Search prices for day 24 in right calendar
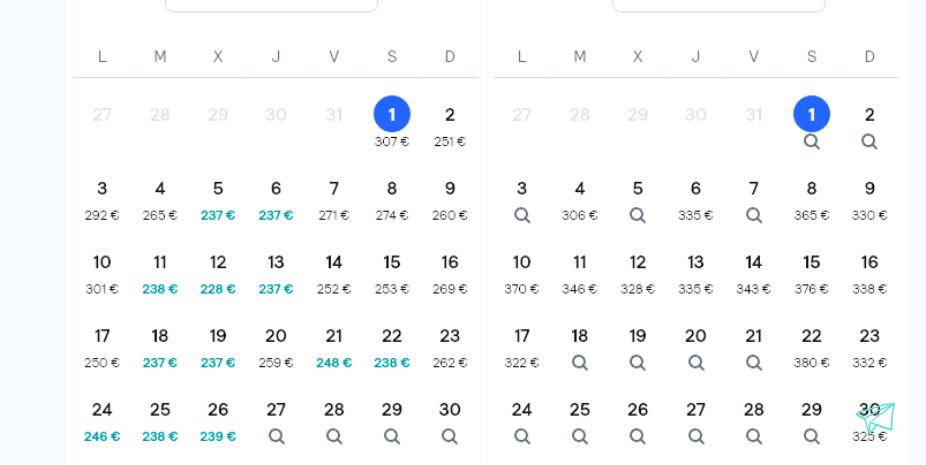Image resolution: width=926 pixels, height=465 pixels. pyautogui.click(x=521, y=436)
